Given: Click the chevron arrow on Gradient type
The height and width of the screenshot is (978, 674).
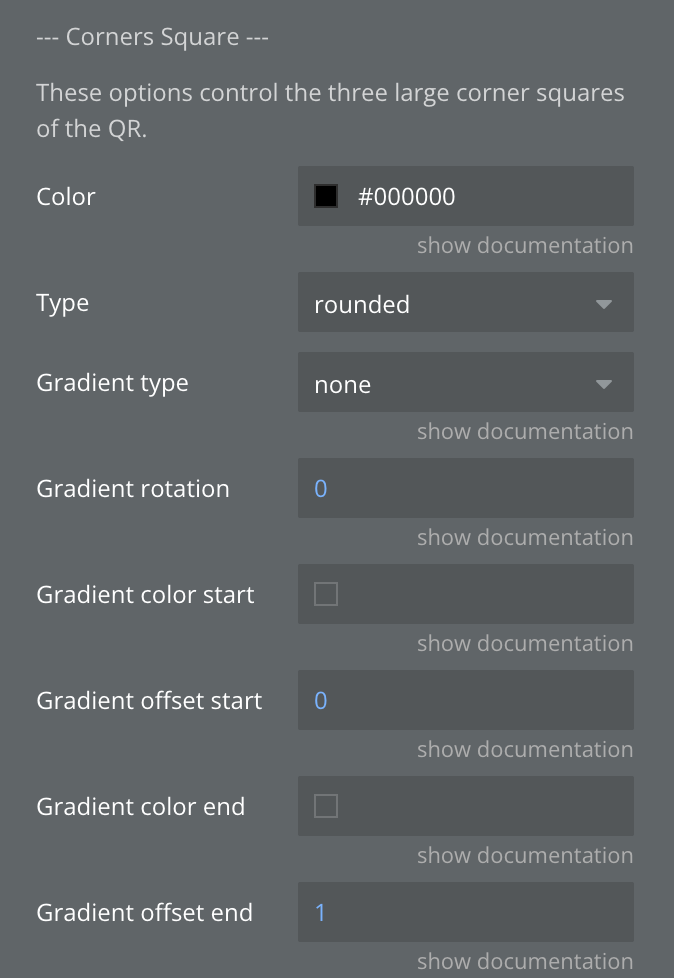Looking at the screenshot, I should pos(603,384).
